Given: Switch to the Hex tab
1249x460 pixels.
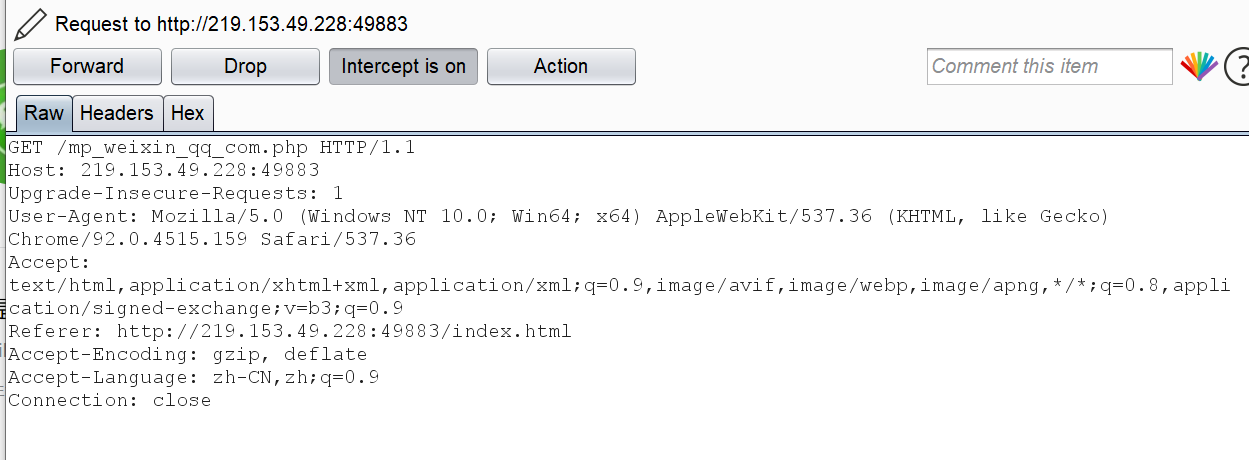Looking at the screenshot, I should [x=188, y=114].
